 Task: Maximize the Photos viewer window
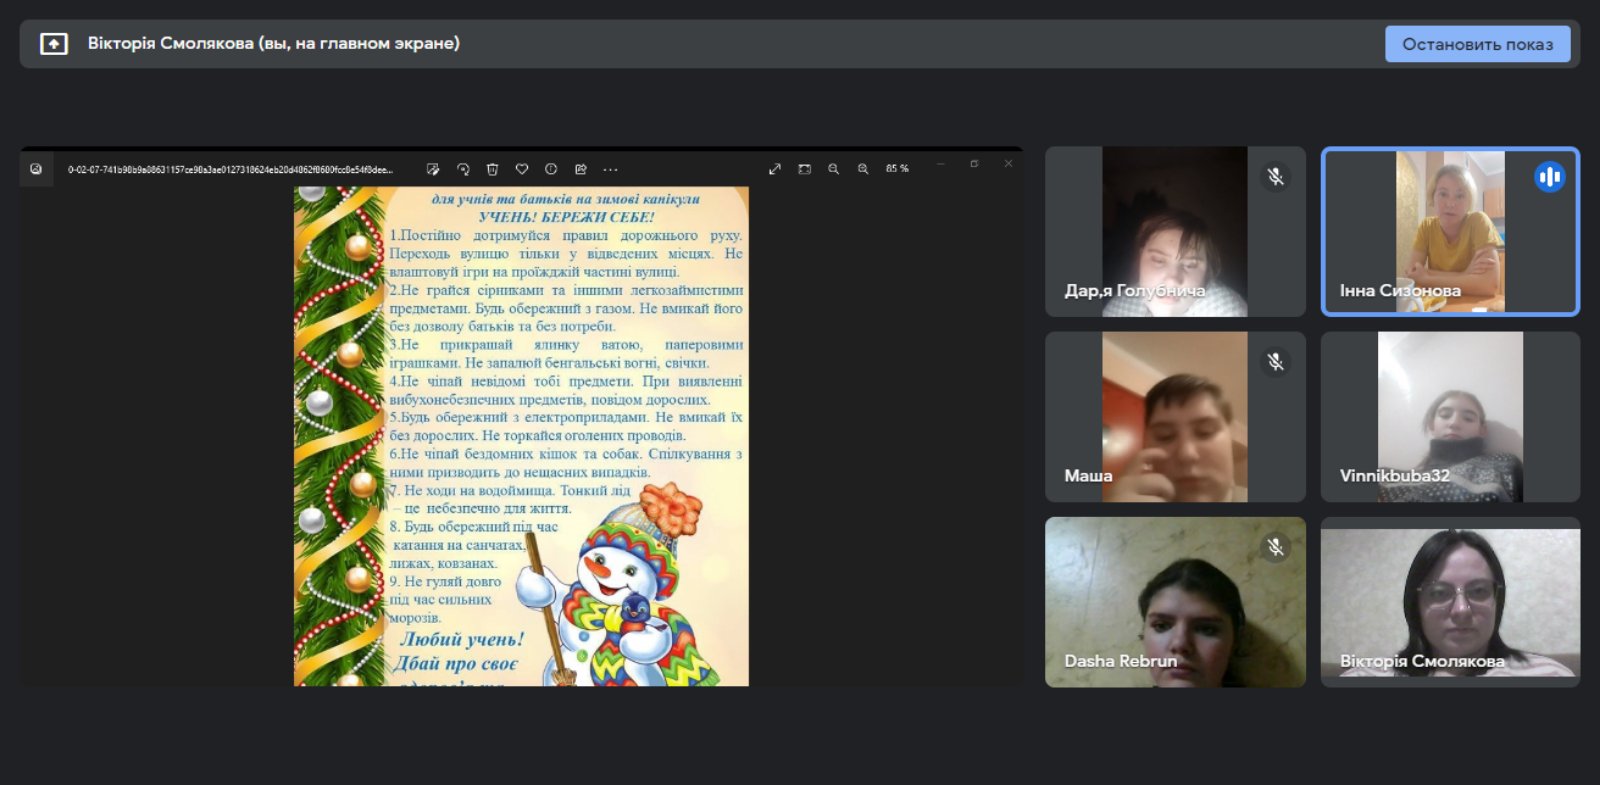tap(974, 163)
